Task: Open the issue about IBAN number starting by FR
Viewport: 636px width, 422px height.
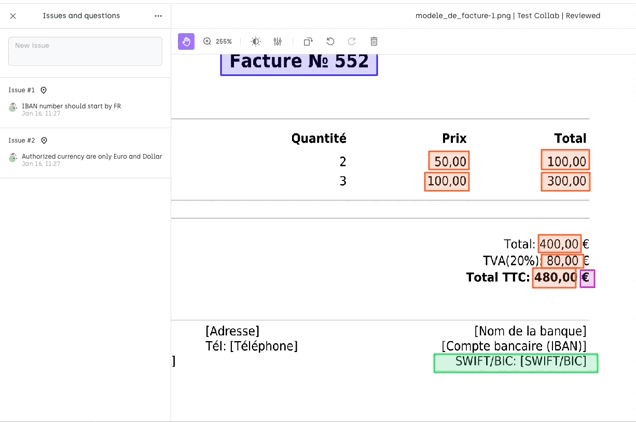Action: pos(71,106)
